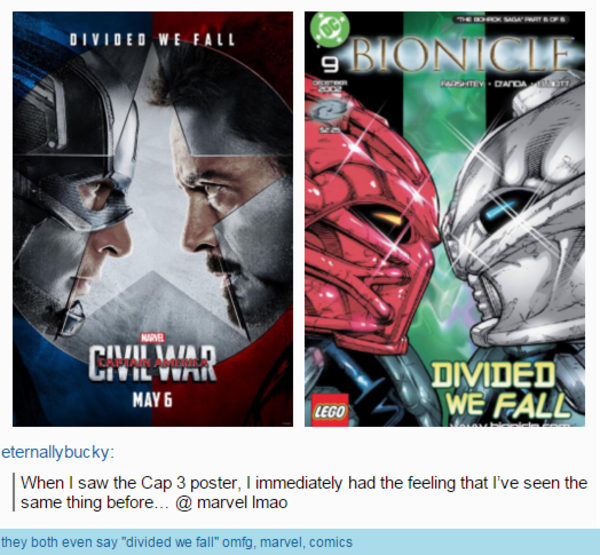The image size is (600, 555).
Task: Click the 'DIVIDED WE FALL' poster tagline
Action: [x=152, y=39]
